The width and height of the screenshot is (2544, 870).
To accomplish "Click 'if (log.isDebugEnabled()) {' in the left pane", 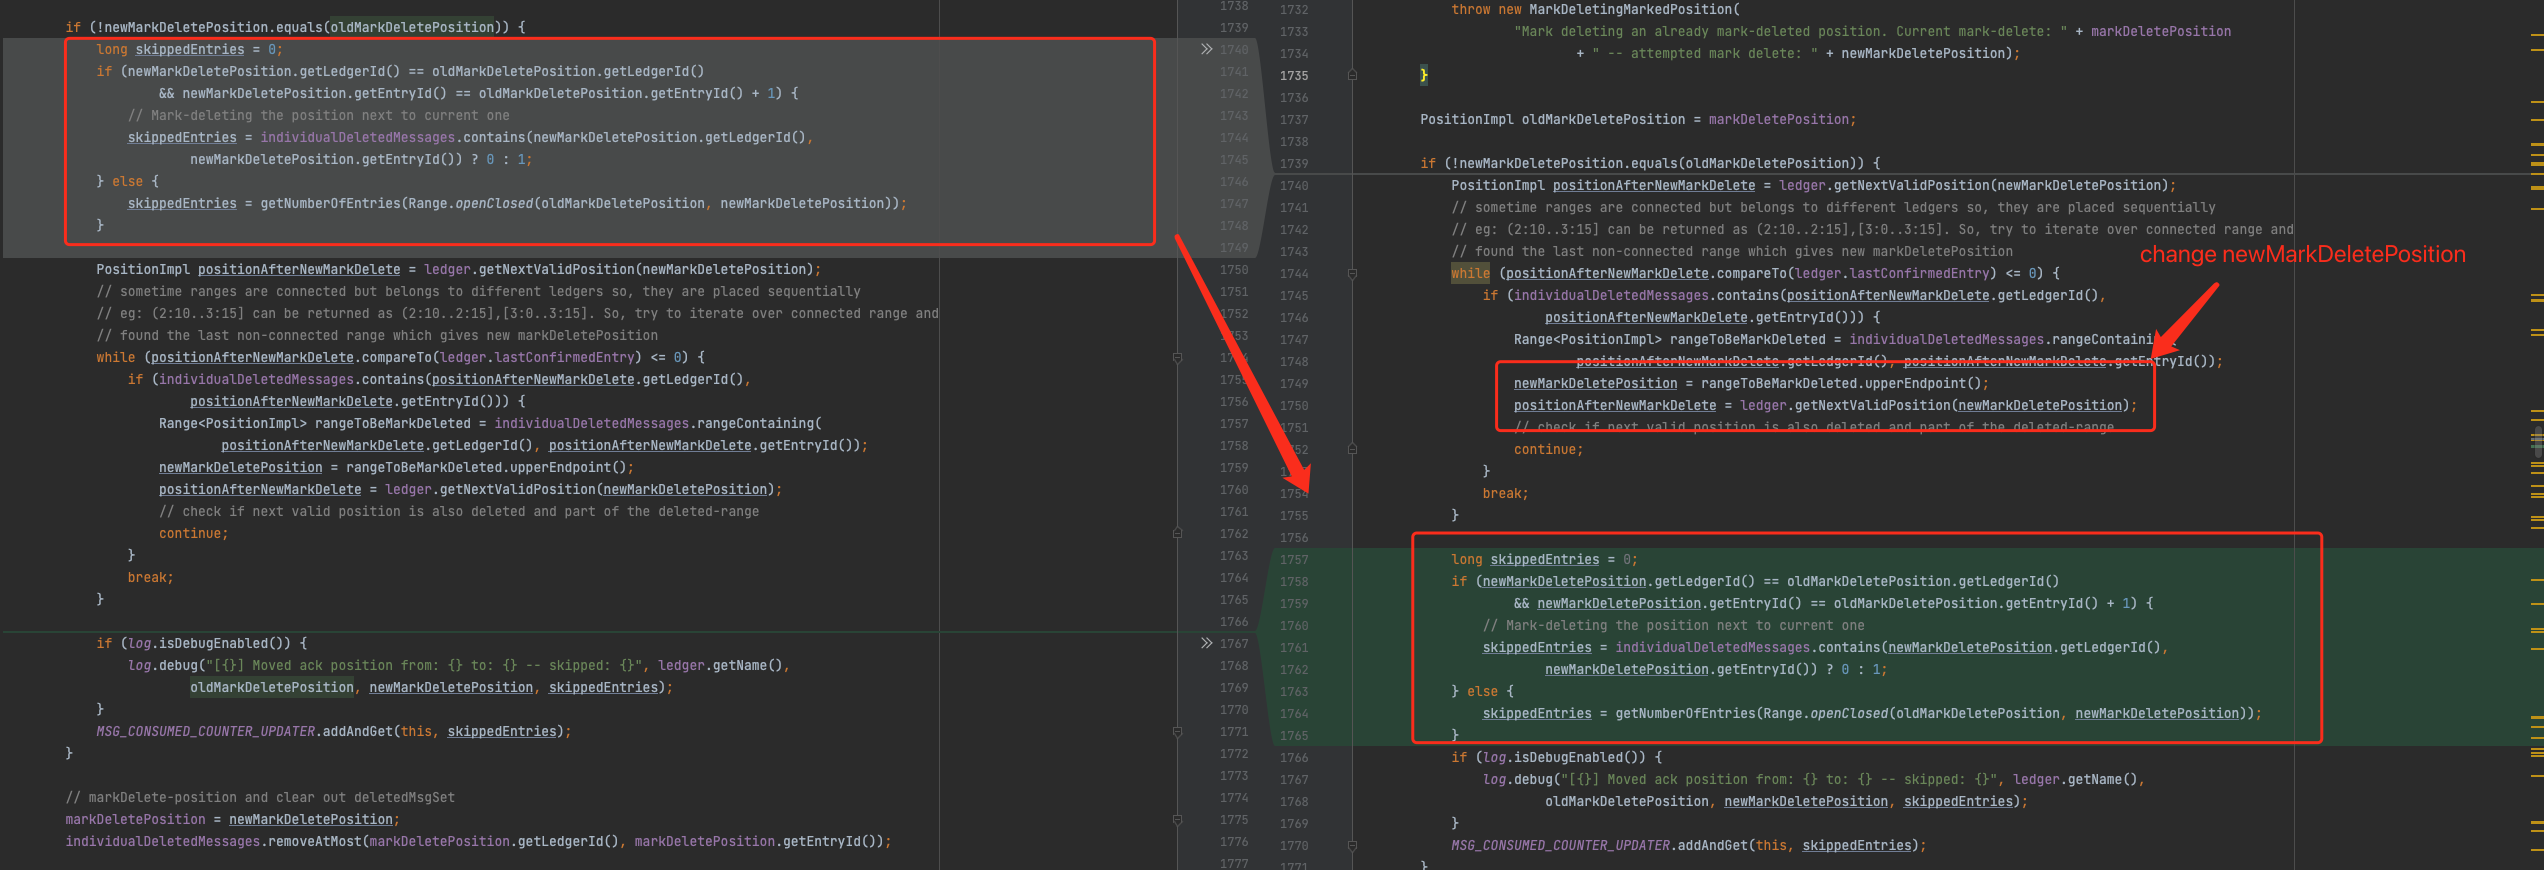I will (201, 643).
